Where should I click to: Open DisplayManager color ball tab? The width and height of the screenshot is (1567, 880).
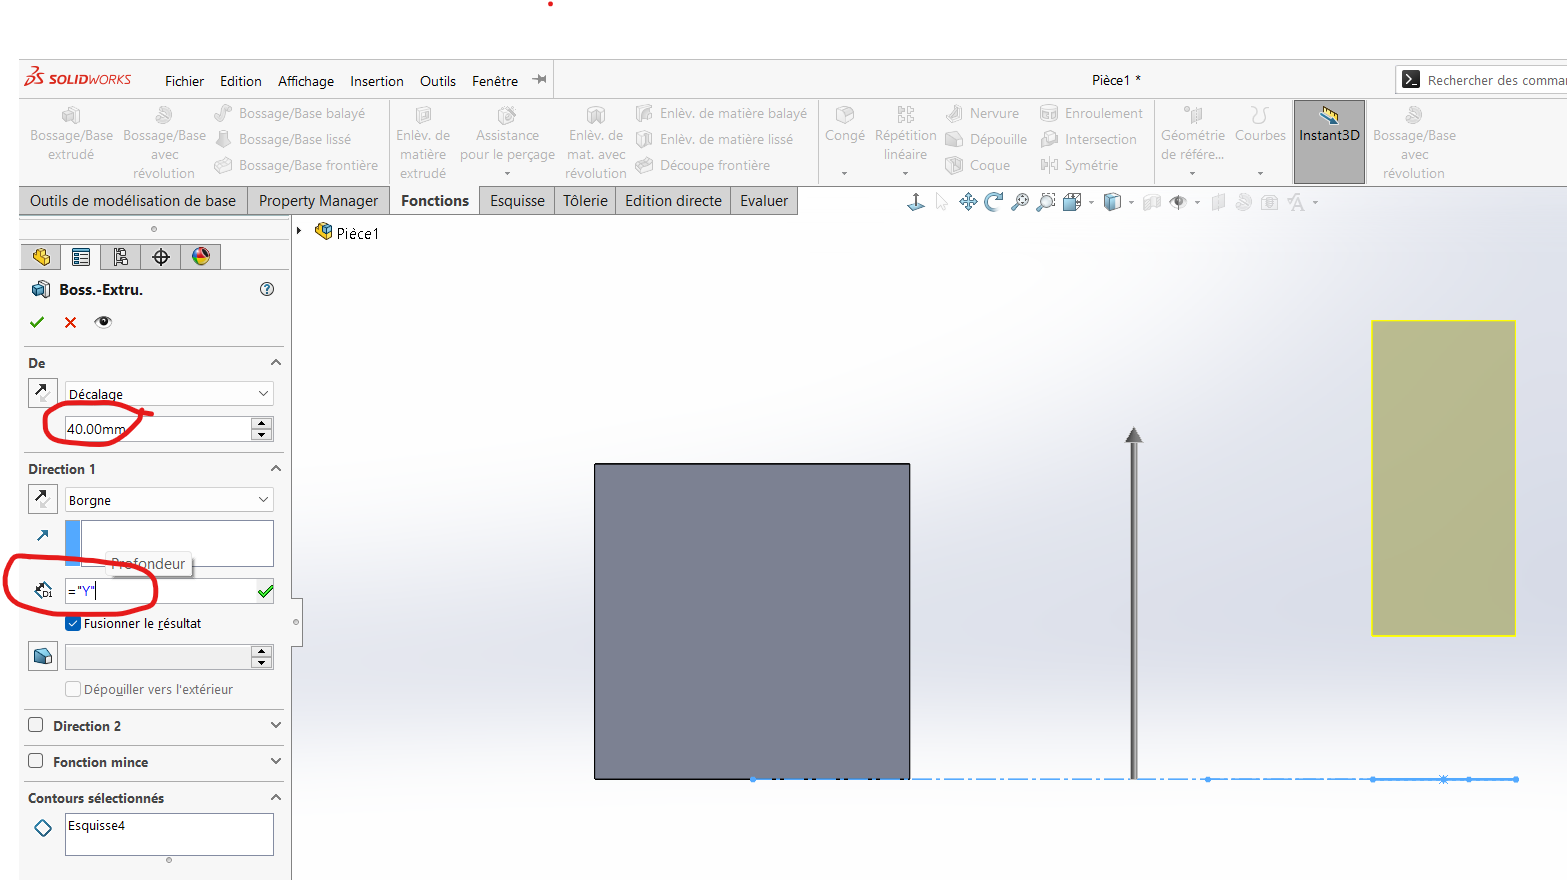point(201,257)
